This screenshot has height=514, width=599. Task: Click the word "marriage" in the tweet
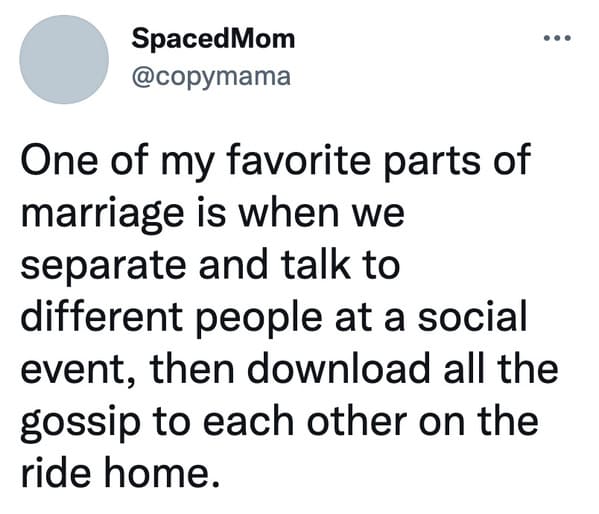103,214
